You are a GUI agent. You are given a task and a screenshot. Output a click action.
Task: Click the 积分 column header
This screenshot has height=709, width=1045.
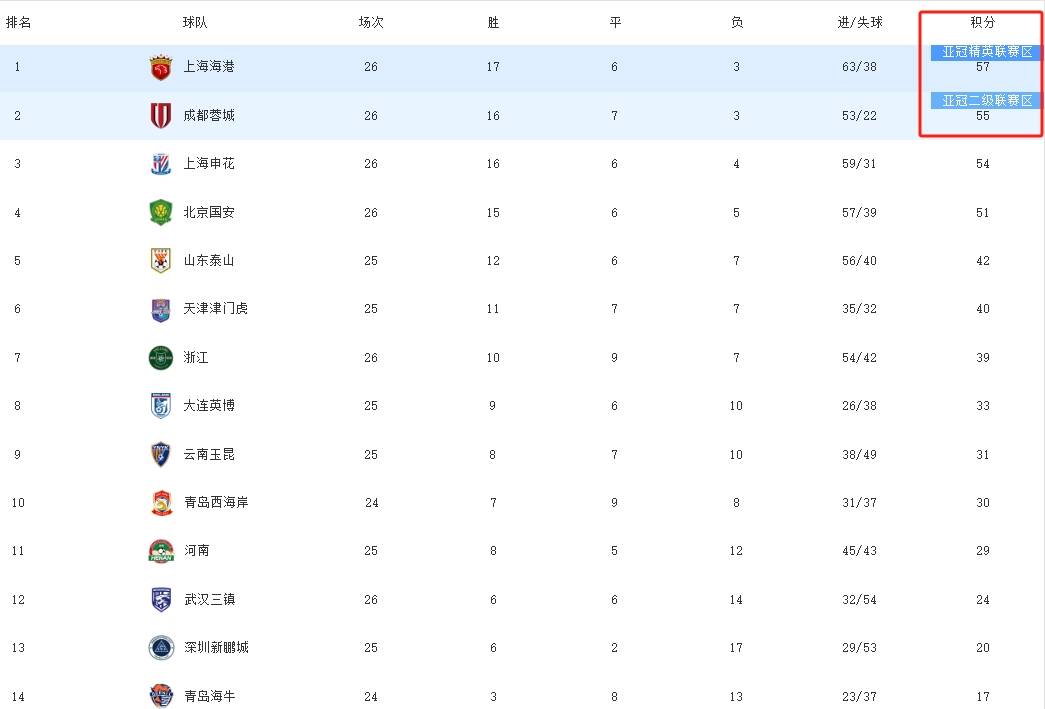pyautogui.click(x=982, y=21)
